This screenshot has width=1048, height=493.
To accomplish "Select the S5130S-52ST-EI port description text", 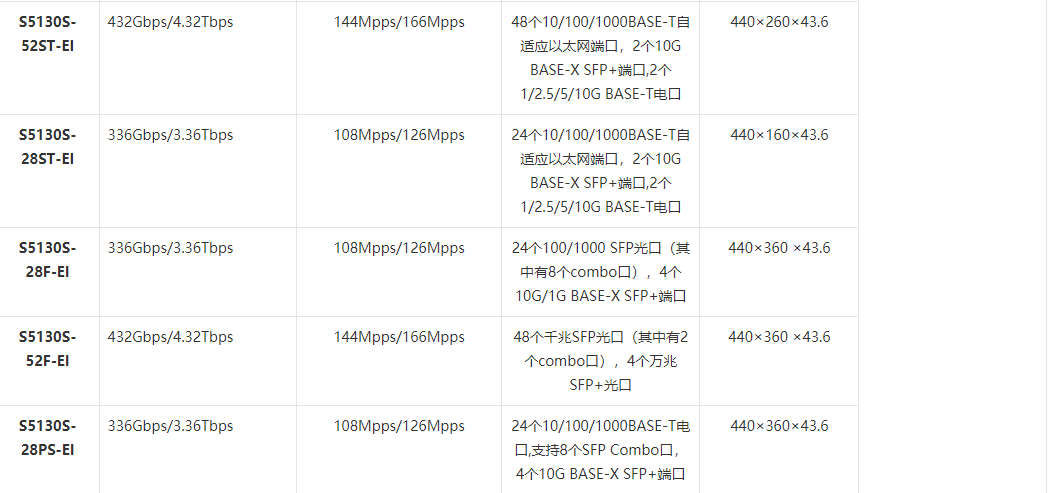I will (x=601, y=58).
